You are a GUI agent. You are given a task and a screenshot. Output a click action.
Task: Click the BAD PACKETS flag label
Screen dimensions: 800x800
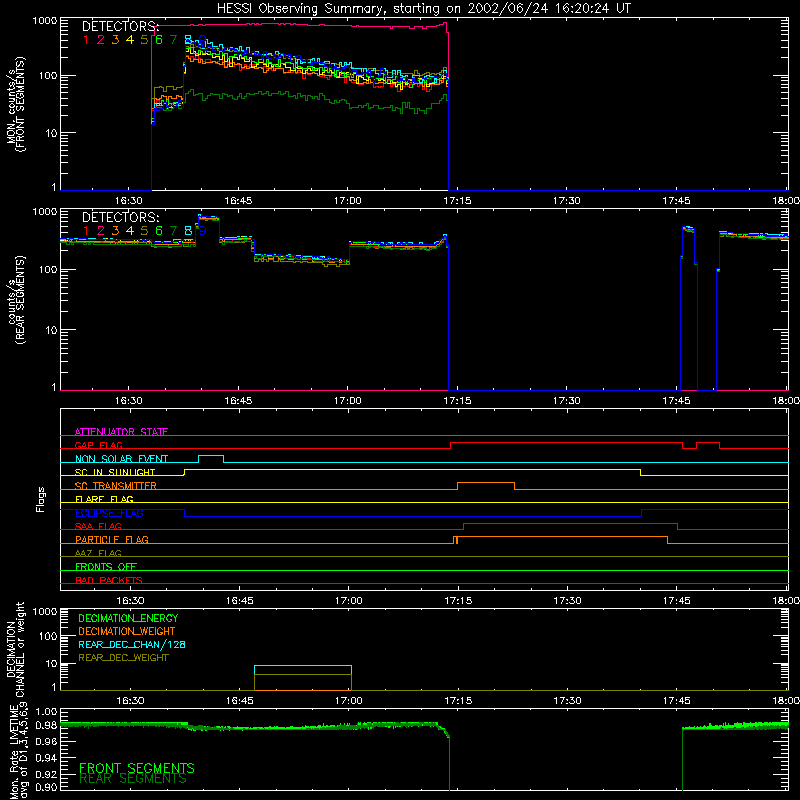pyautogui.click(x=109, y=580)
